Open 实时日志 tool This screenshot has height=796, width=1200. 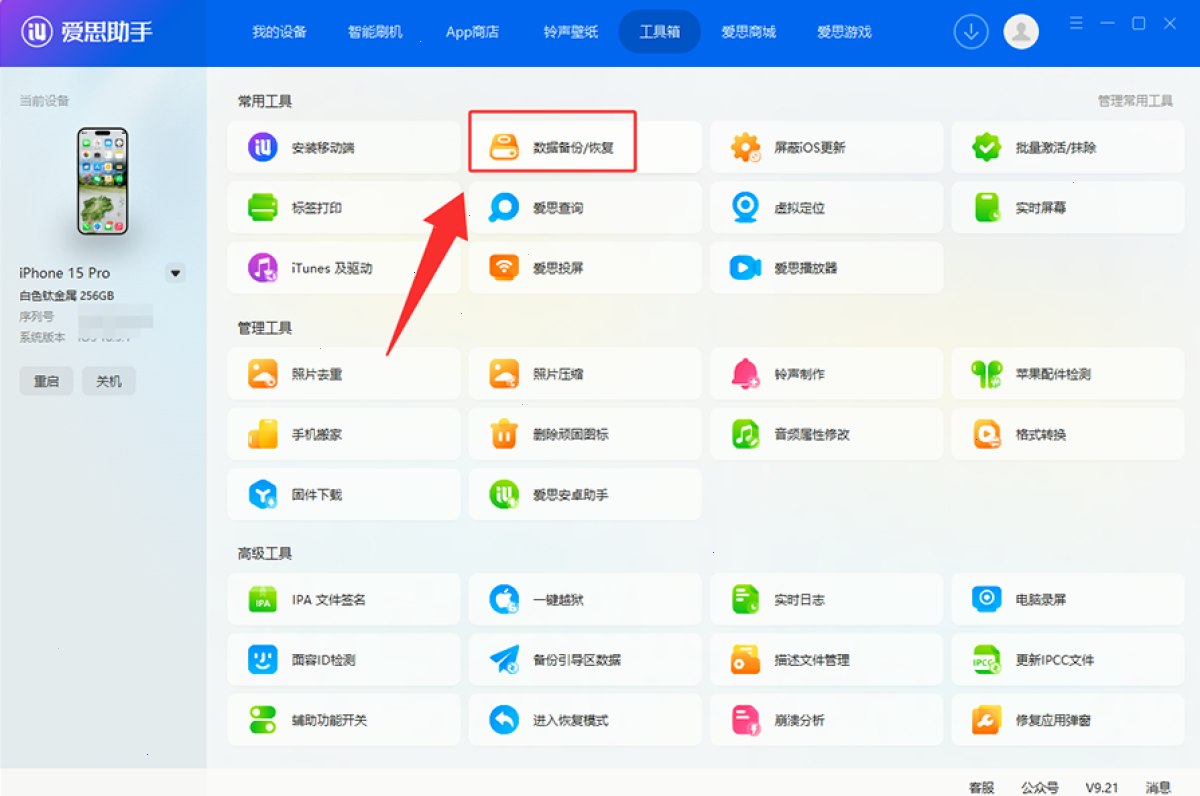826,600
